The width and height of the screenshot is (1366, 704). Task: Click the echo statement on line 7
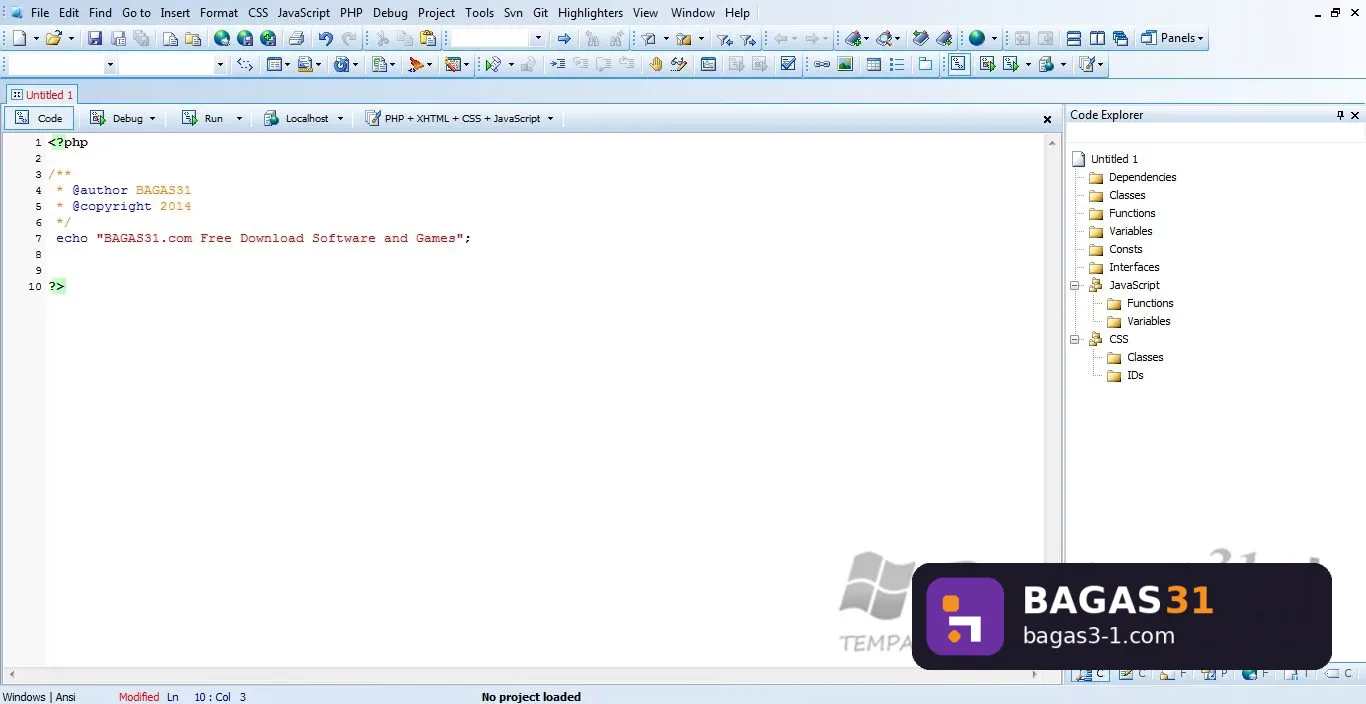click(263, 238)
